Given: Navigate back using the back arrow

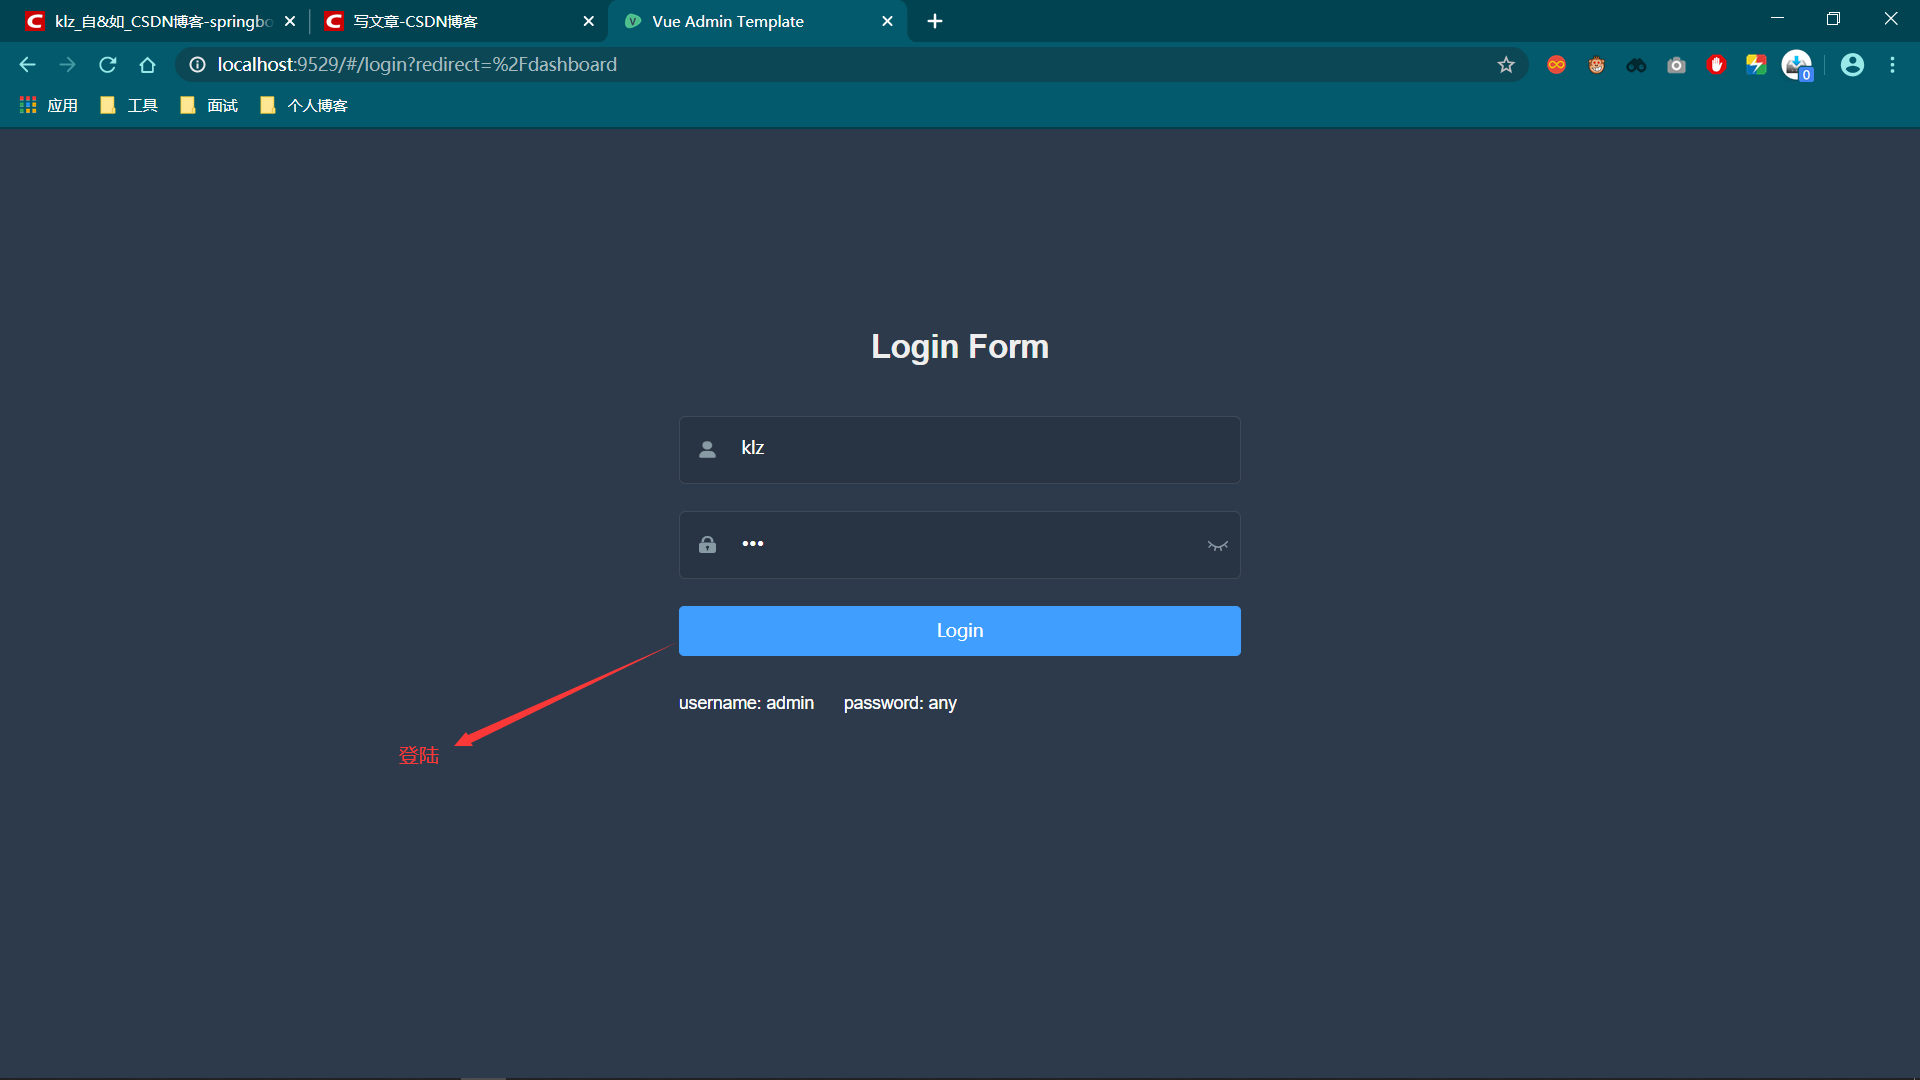Looking at the screenshot, I should pyautogui.click(x=26, y=65).
